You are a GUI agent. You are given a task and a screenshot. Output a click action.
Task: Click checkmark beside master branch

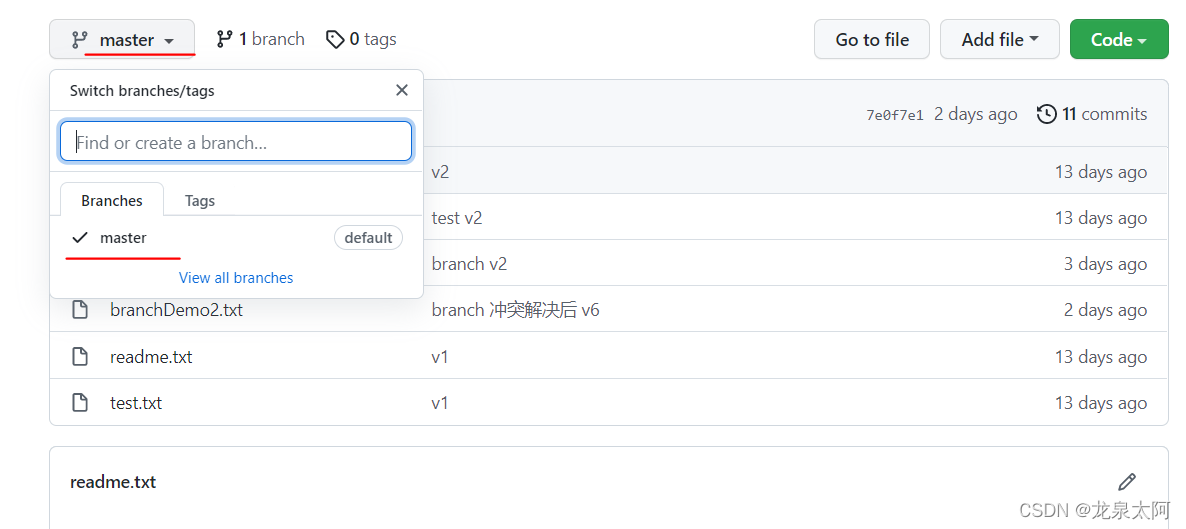click(80, 238)
